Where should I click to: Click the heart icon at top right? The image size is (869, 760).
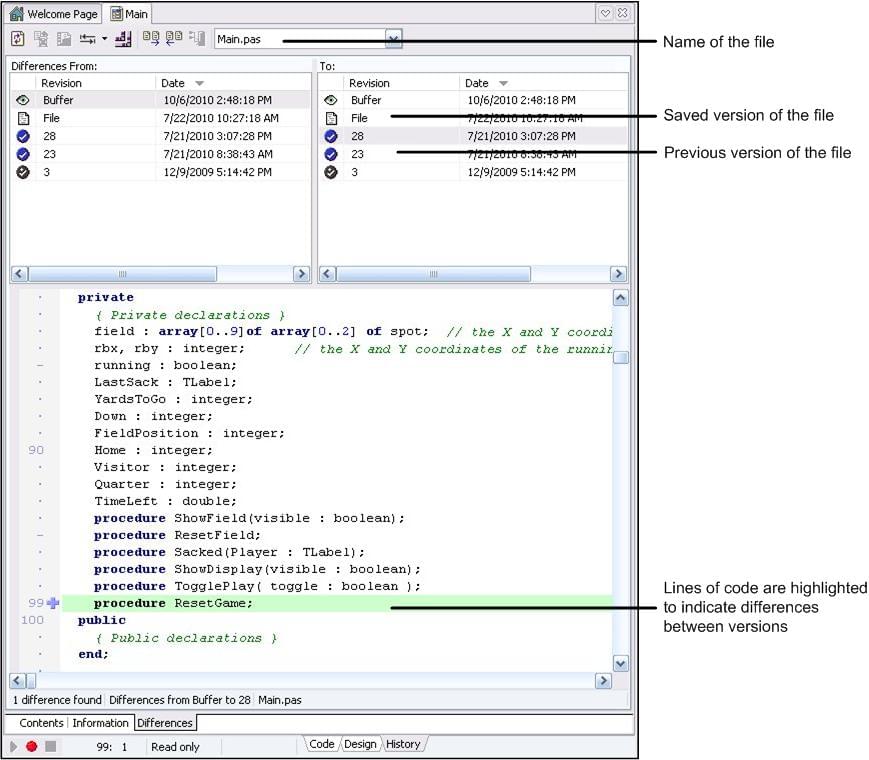(x=605, y=13)
